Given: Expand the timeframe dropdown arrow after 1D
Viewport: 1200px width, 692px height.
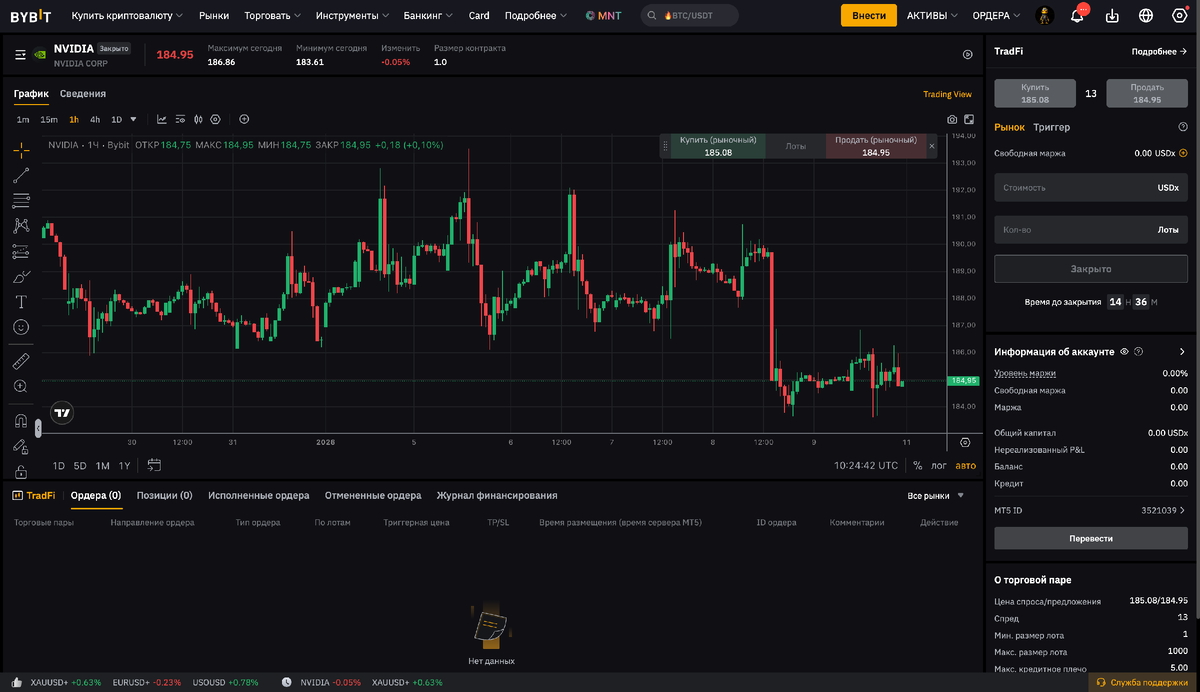Looking at the screenshot, I should tap(134, 119).
